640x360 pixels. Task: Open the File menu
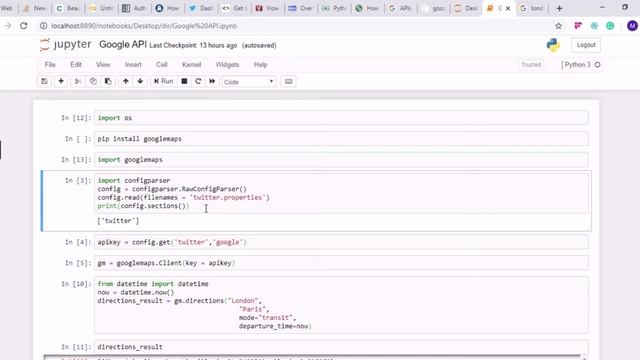click(50, 64)
